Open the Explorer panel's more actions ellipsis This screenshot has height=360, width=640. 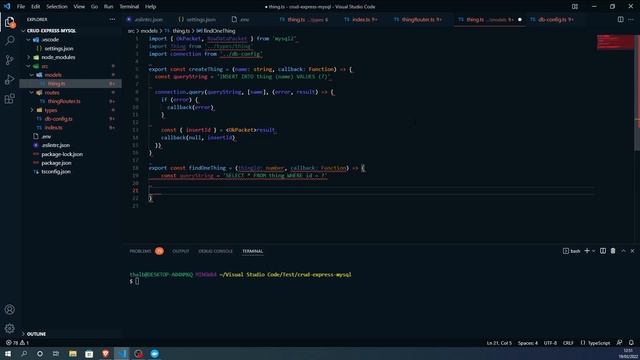pyautogui.click(x=112, y=19)
